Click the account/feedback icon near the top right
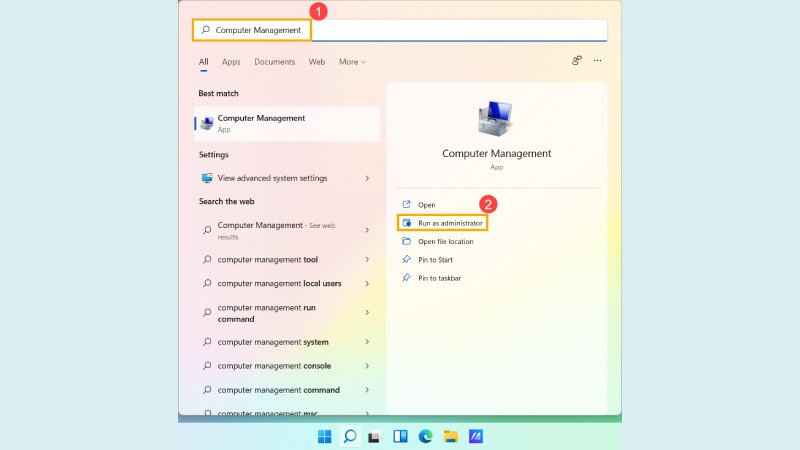 [x=577, y=61]
